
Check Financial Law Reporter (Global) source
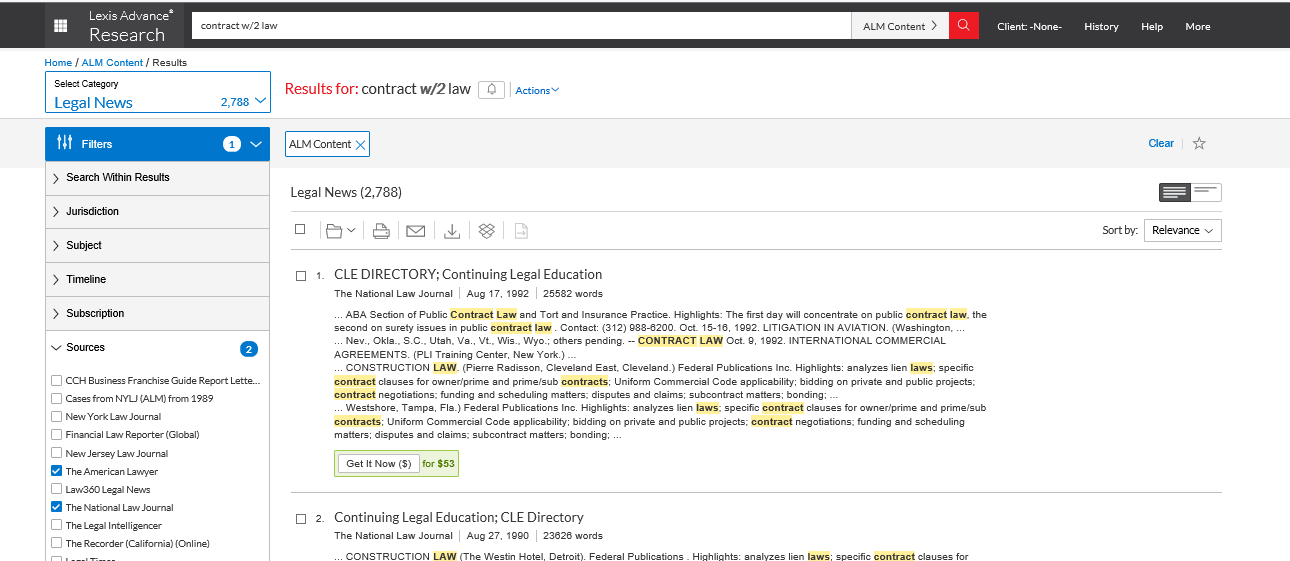coord(56,435)
